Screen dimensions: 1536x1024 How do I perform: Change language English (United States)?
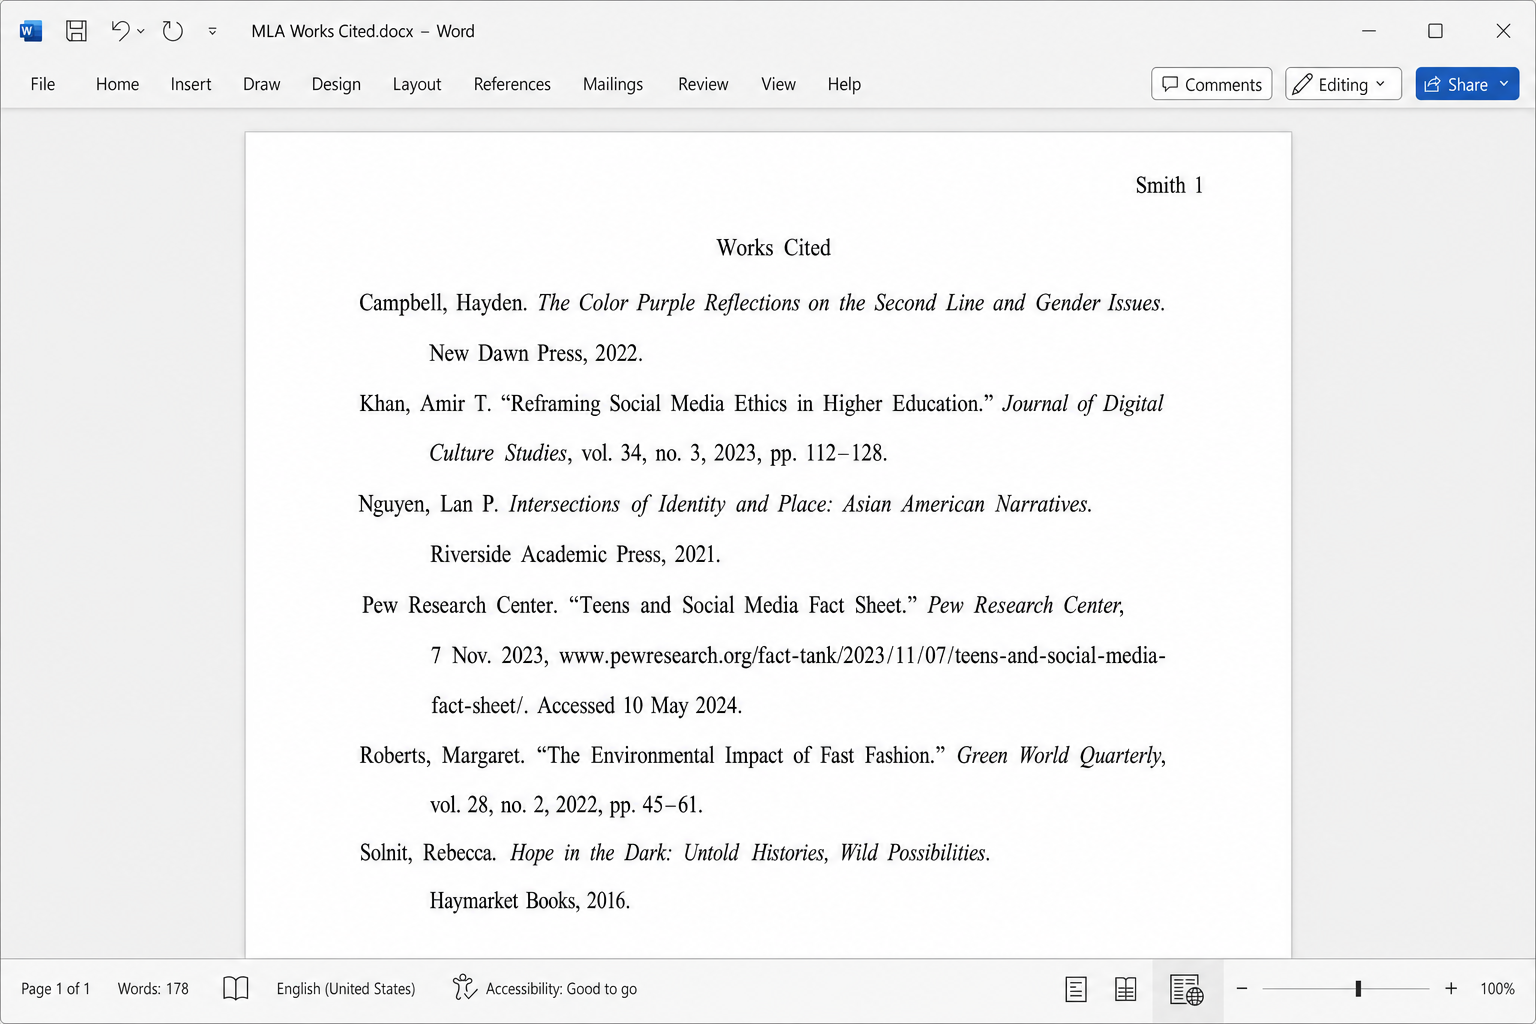point(346,989)
